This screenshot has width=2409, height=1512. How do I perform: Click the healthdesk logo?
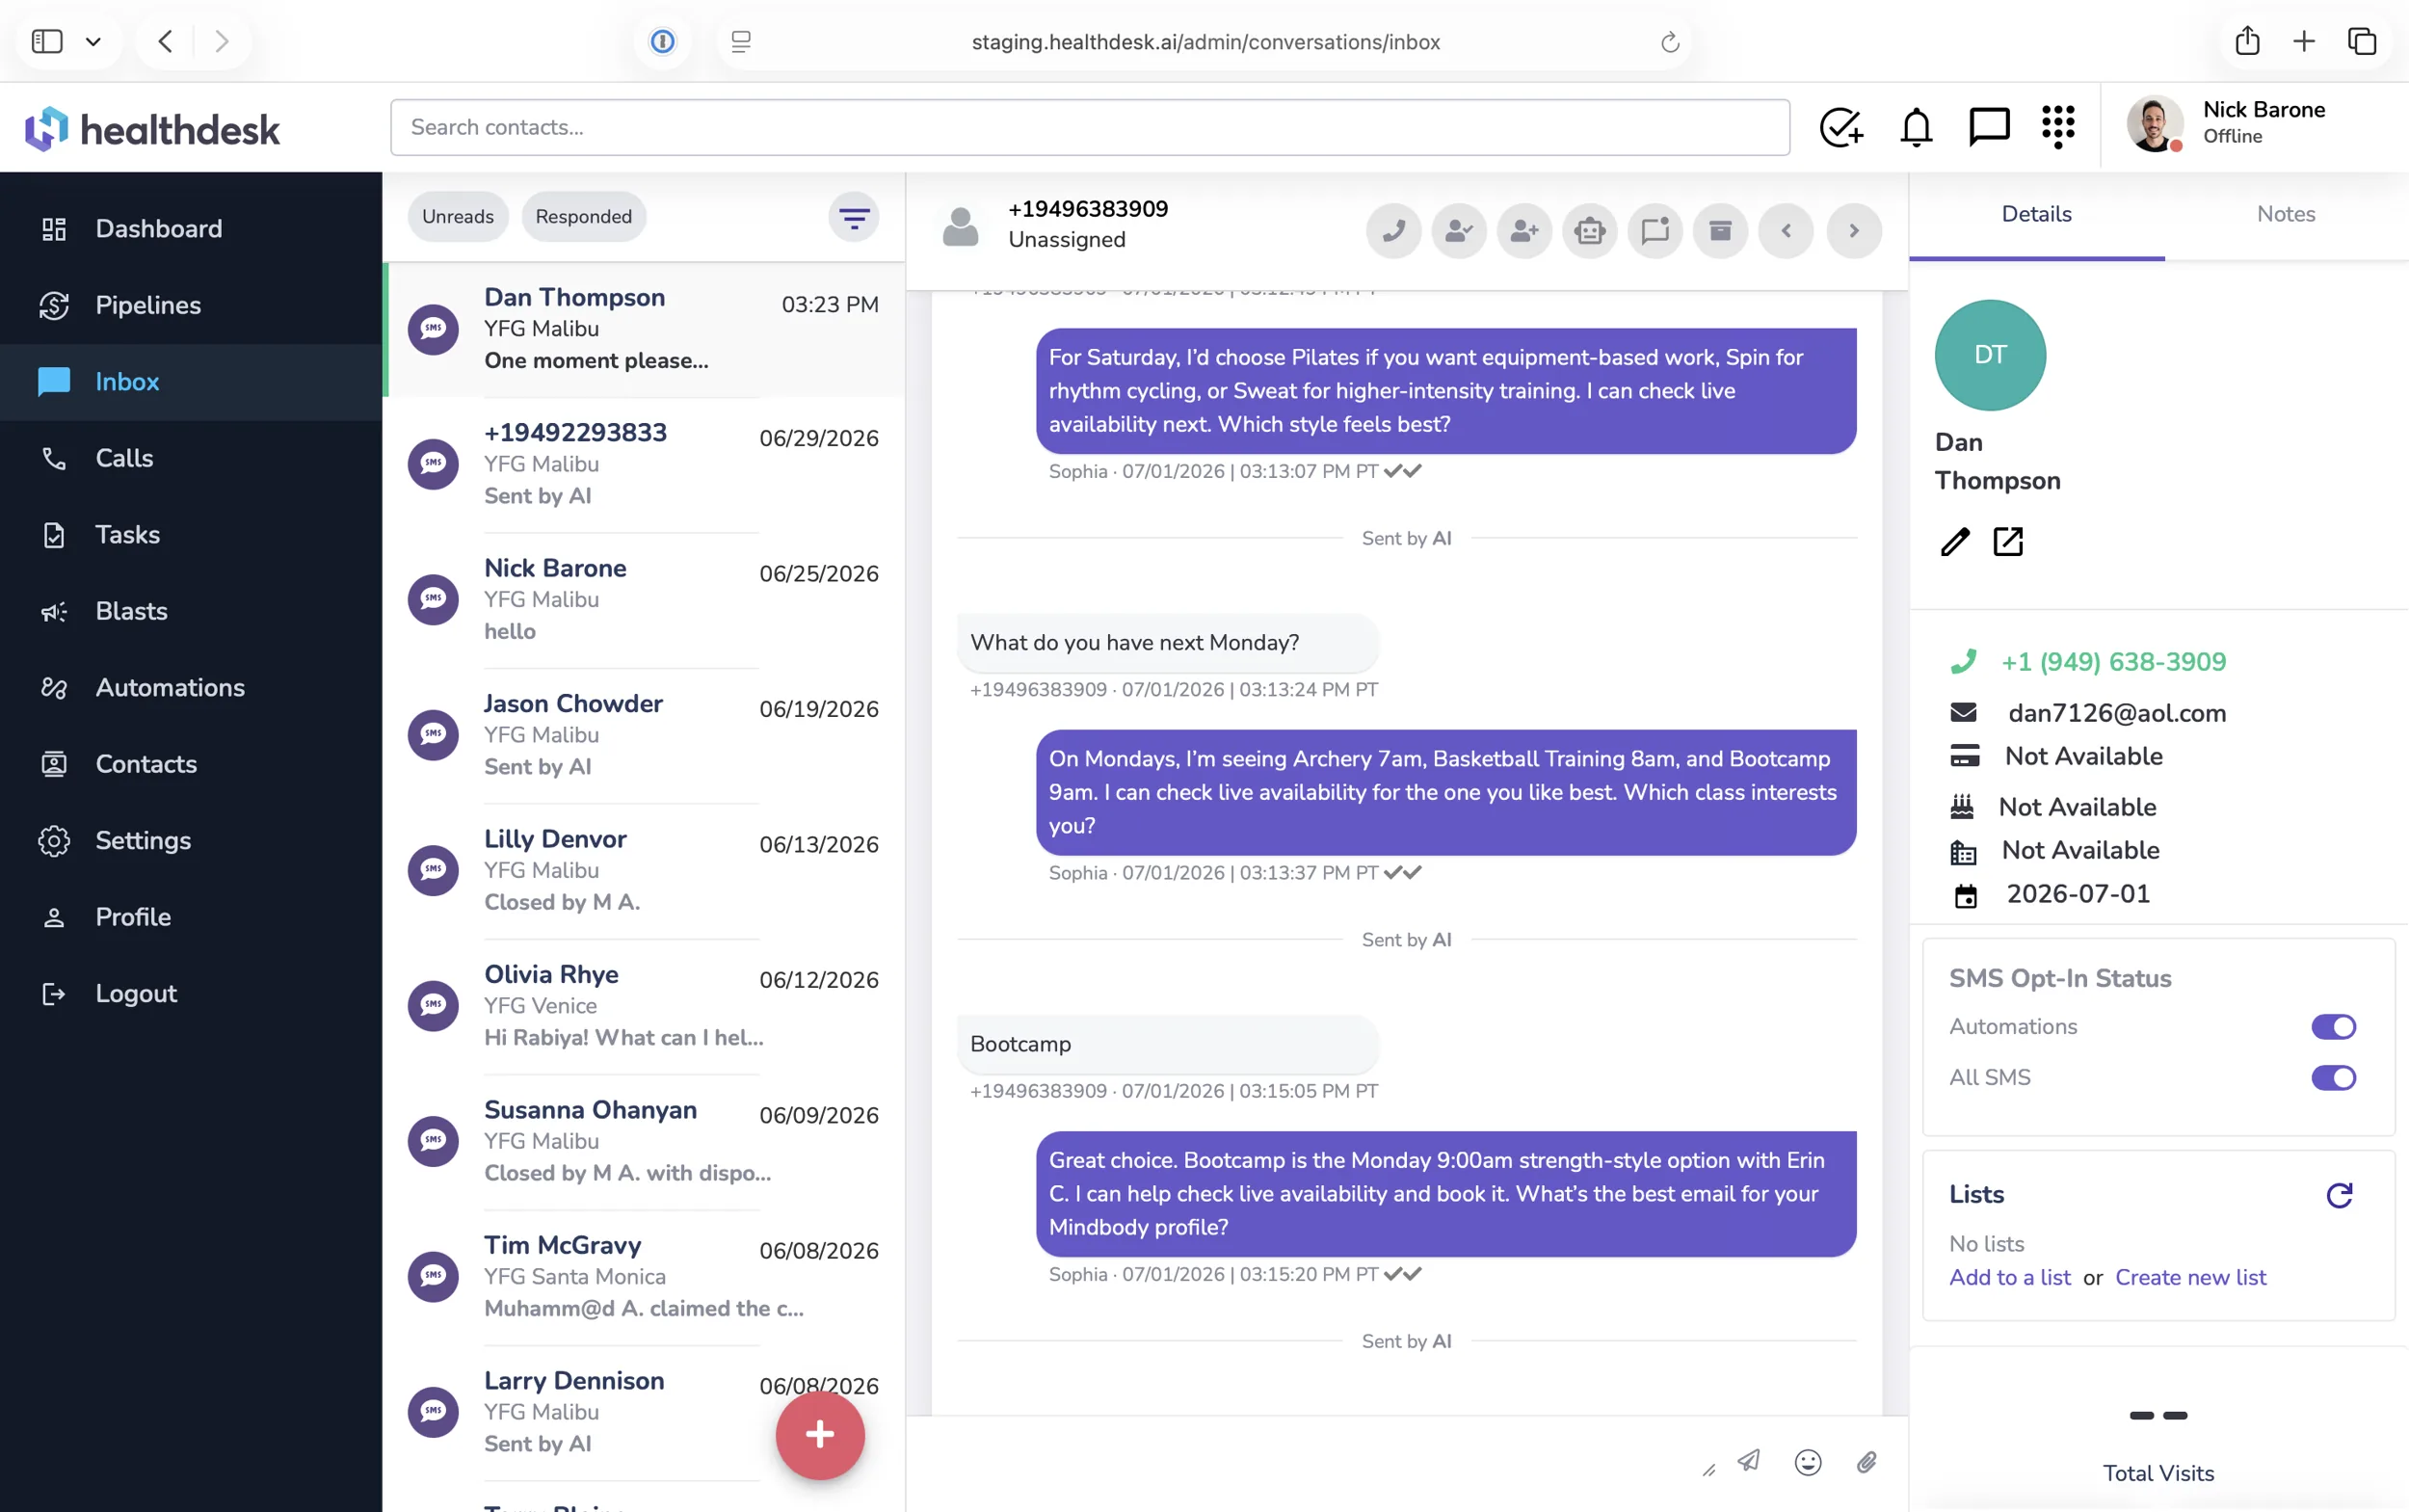(152, 129)
